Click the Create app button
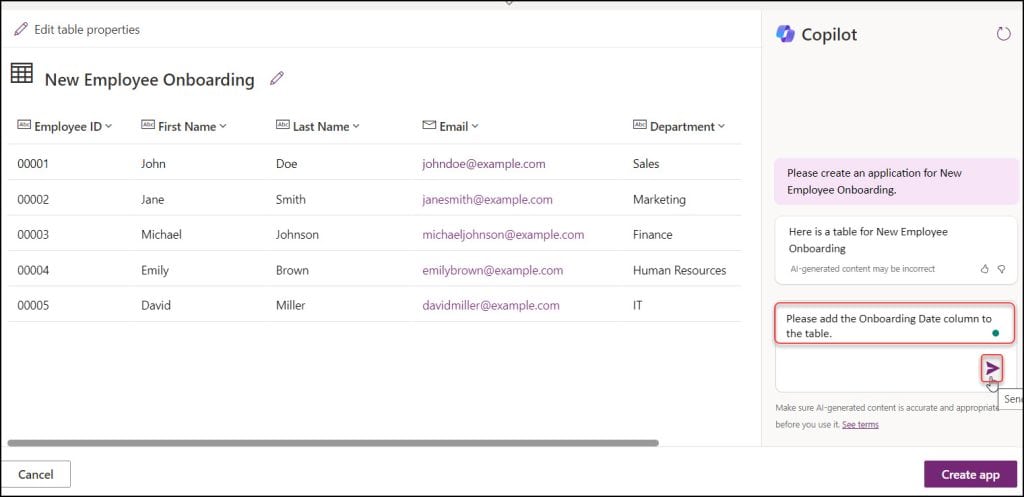The height and width of the screenshot is (497, 1024). point(970,474)
